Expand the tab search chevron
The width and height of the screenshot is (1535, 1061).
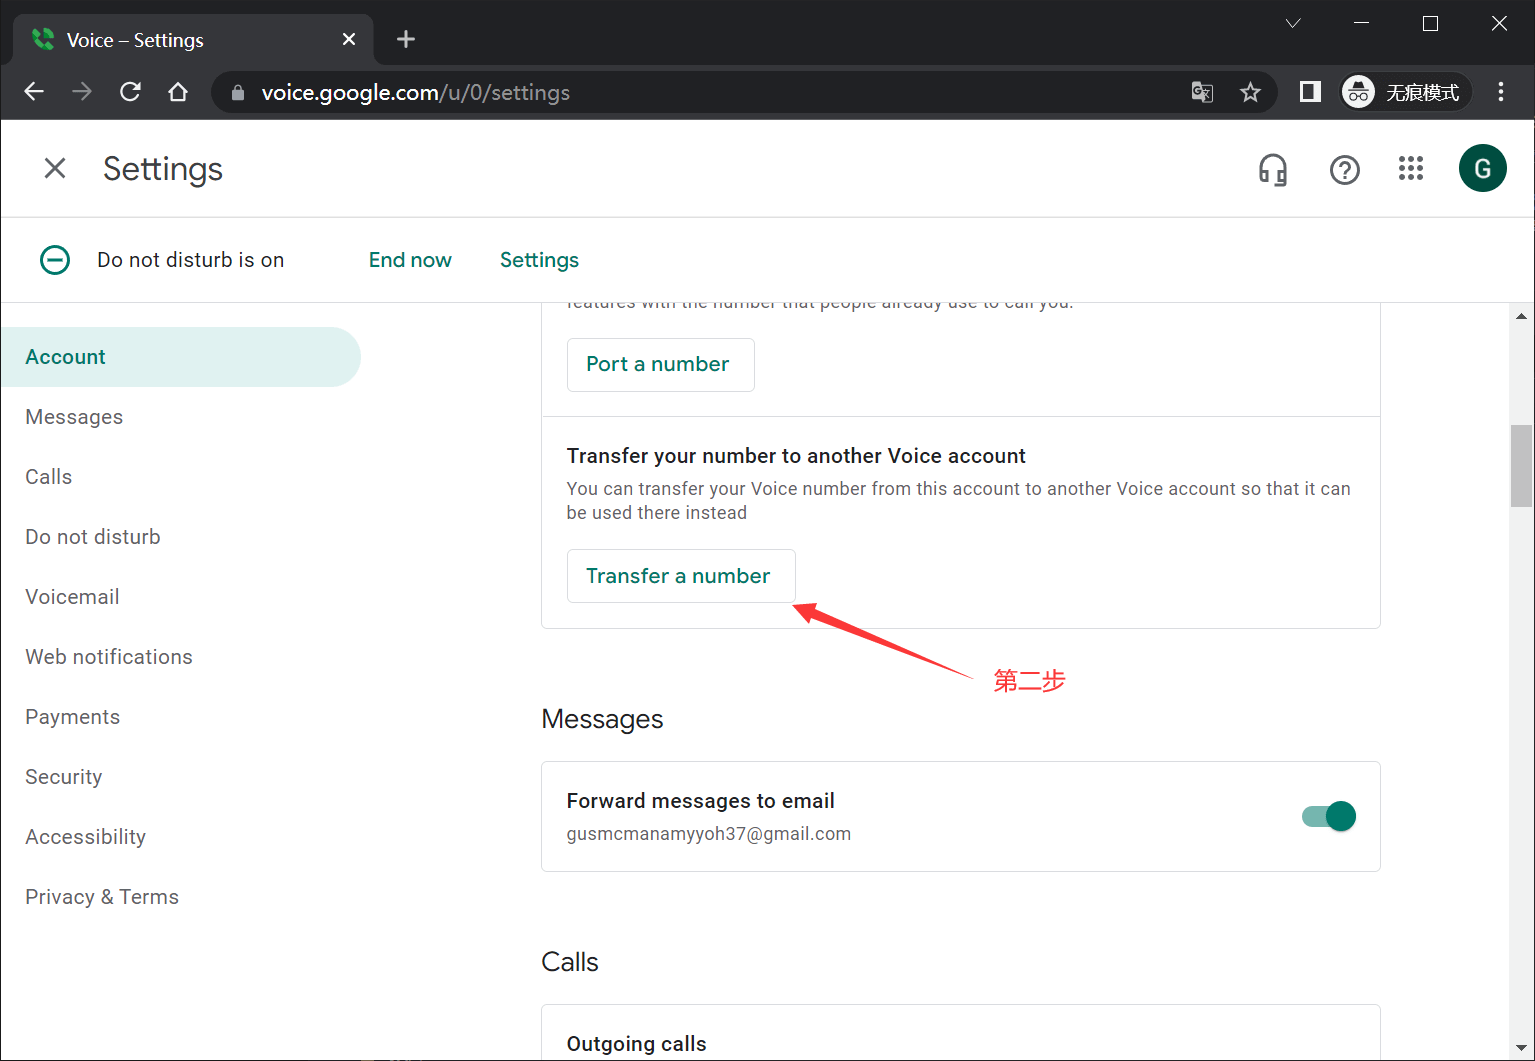pos(1292,24)
